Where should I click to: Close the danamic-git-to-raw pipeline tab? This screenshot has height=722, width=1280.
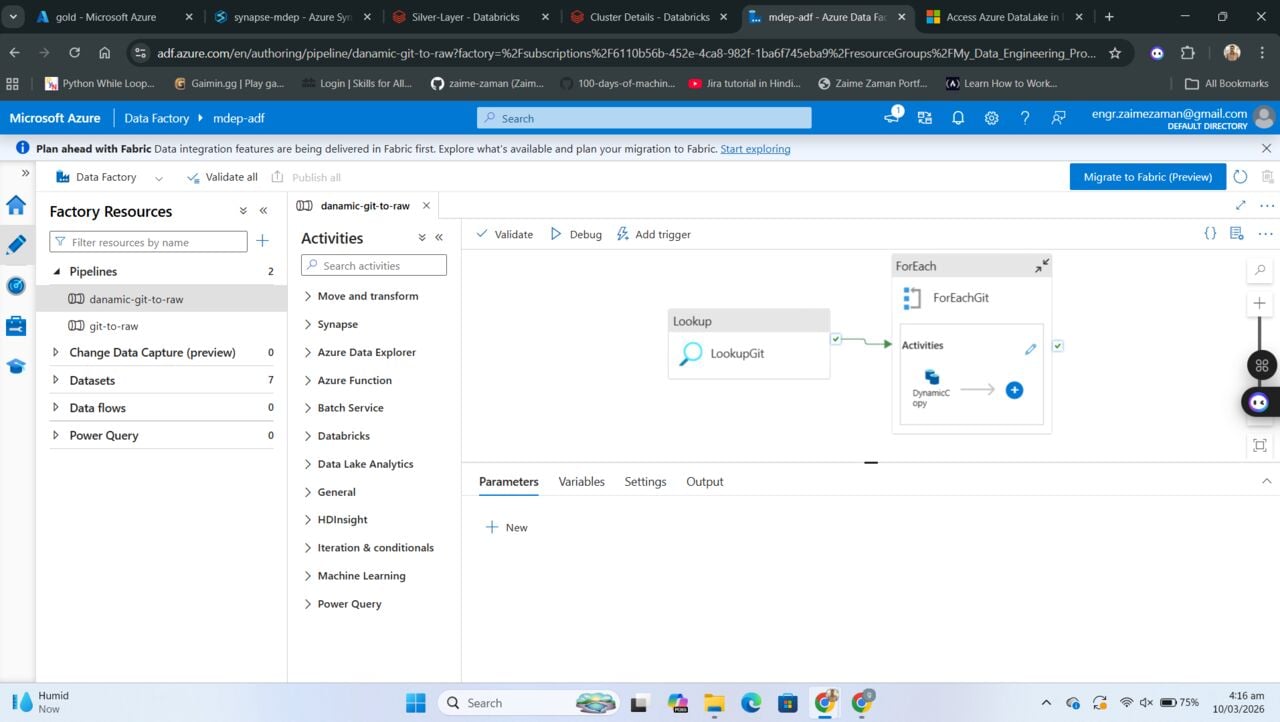click(x=426, y=206)
